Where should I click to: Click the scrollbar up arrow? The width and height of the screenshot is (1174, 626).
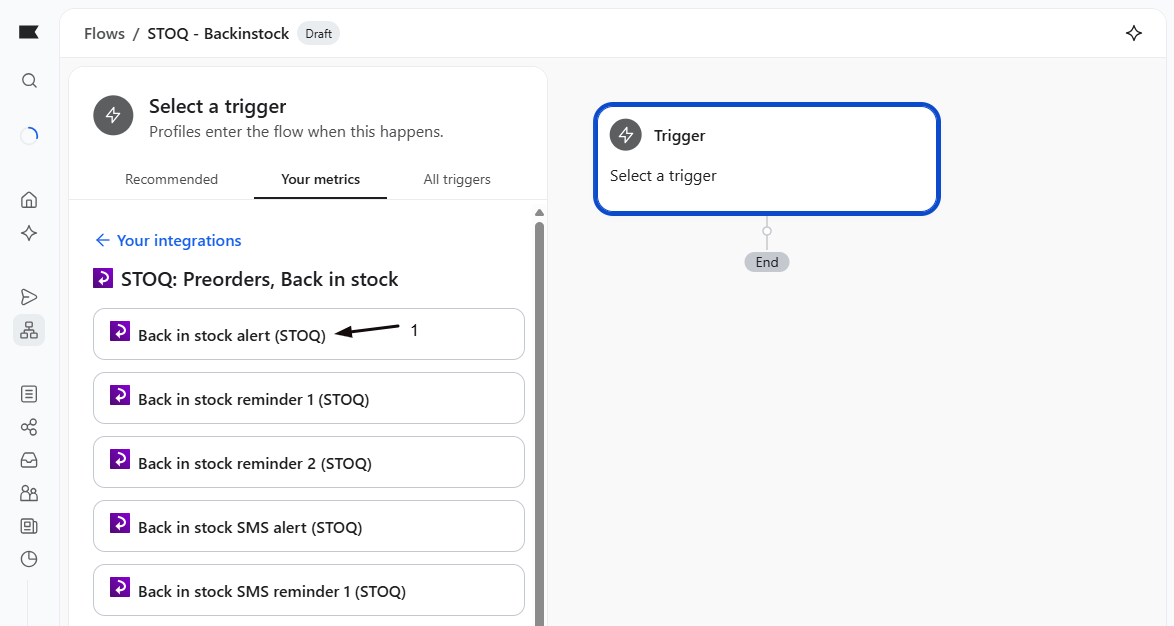[539, 213]
